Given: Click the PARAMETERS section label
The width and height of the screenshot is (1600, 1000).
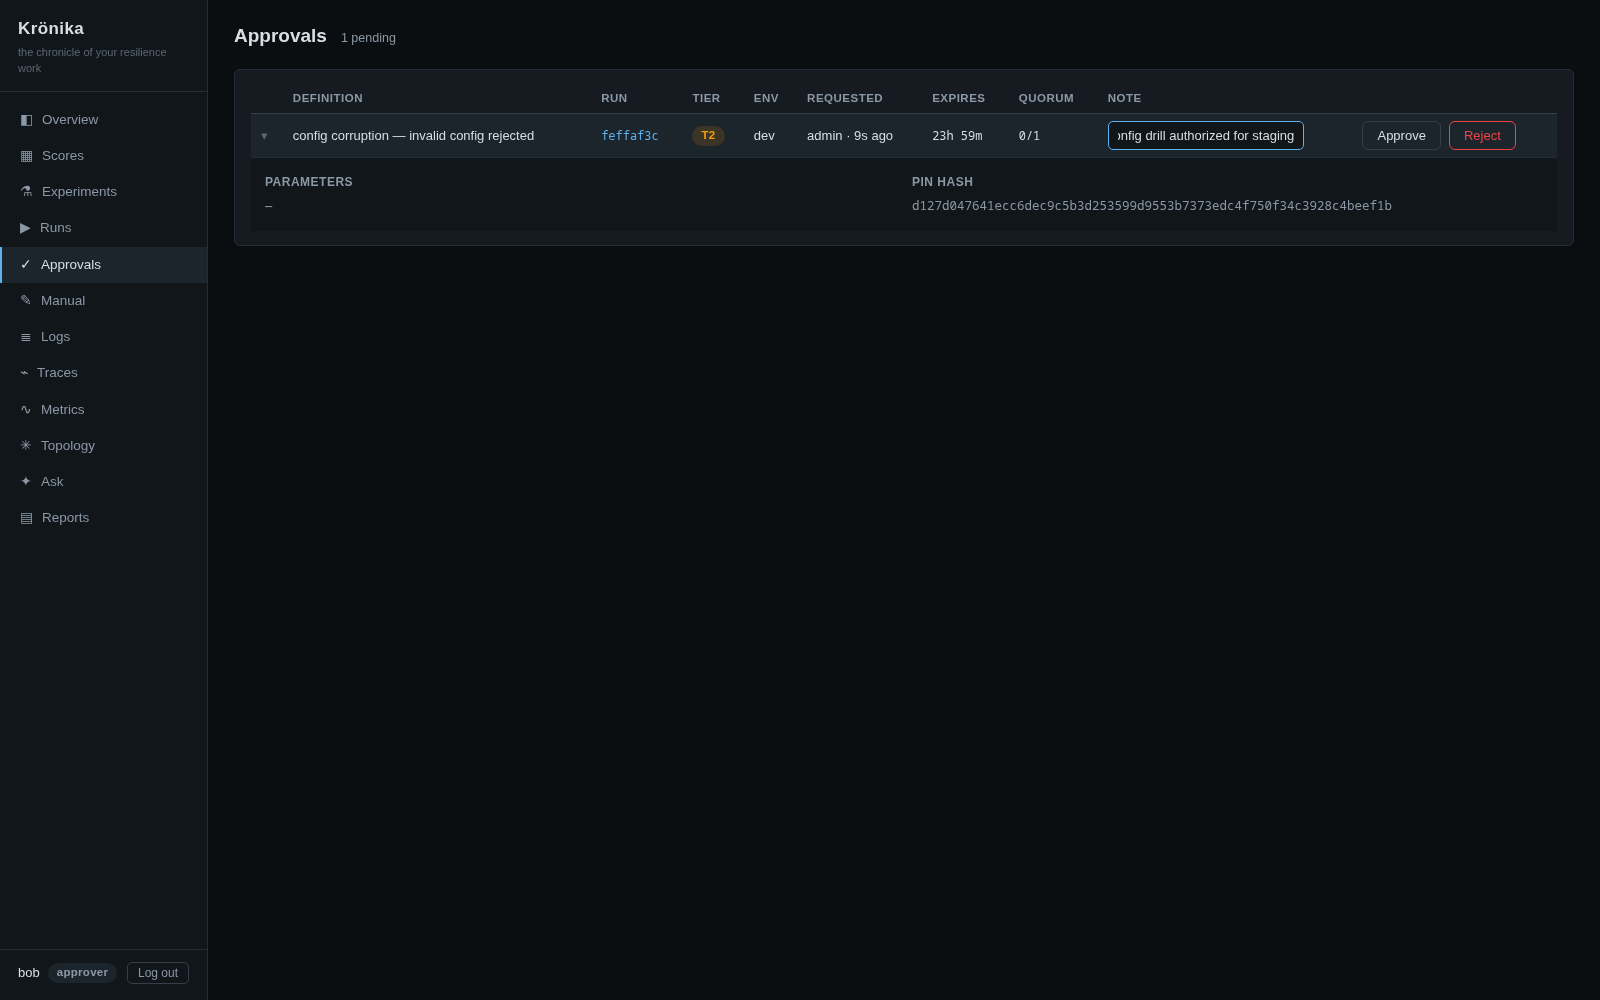Looking at the screenshot, I should tap(309, 182).
